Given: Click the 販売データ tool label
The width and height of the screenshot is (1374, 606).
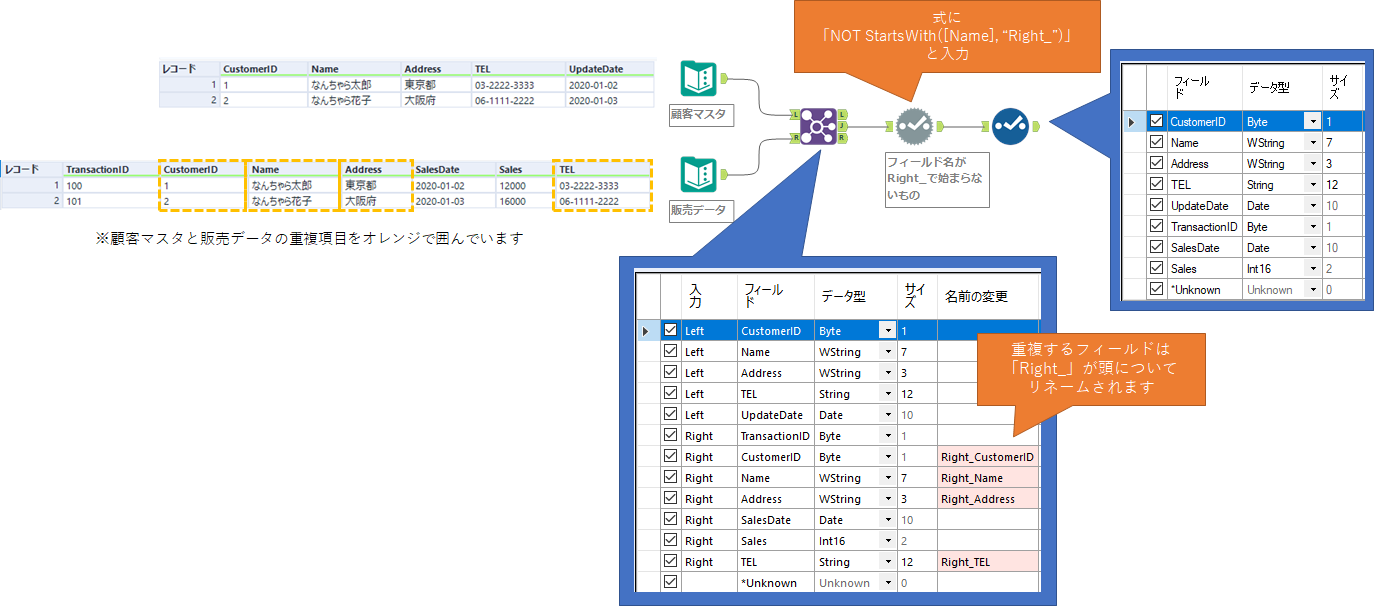Looking at the screenshot, I should [x=700, y=210].
